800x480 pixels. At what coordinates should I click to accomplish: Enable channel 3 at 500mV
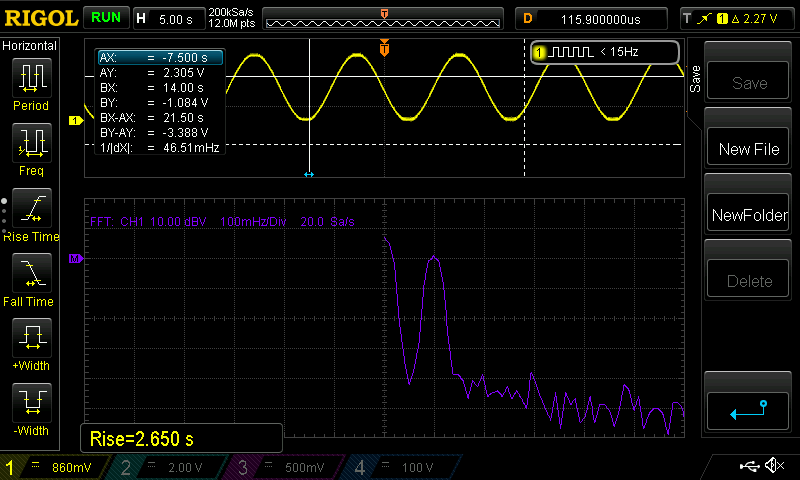[289, 467]
